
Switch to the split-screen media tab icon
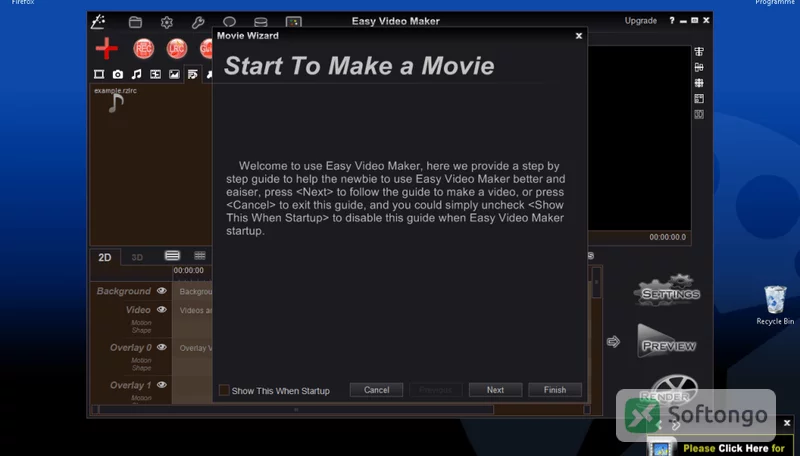[x=155, y=74]
